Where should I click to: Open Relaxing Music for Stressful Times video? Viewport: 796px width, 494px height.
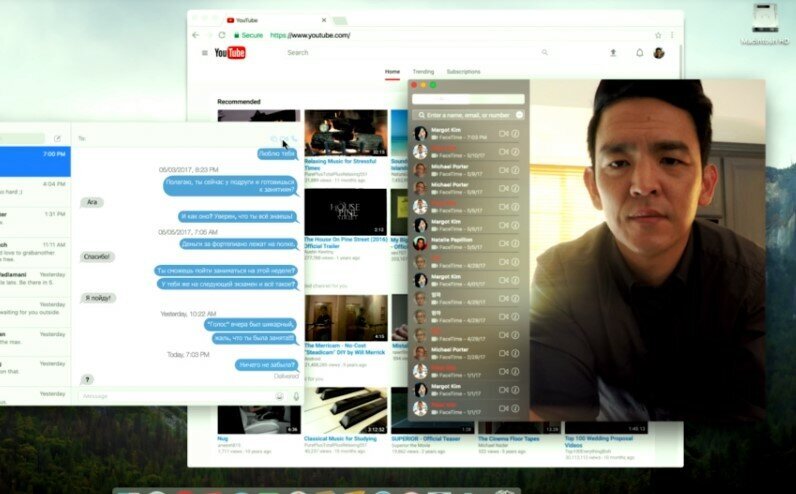(x=340, y=164)
